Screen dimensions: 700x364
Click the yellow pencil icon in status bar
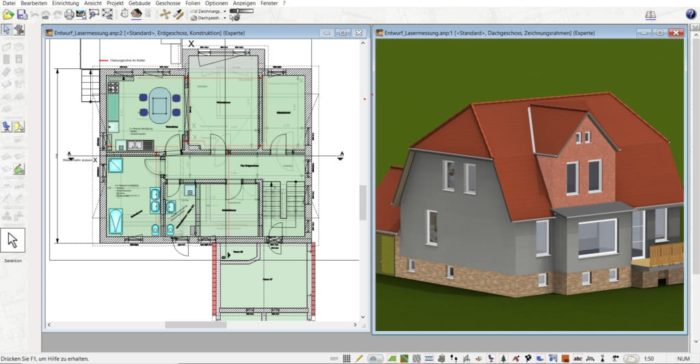point(359,358)
